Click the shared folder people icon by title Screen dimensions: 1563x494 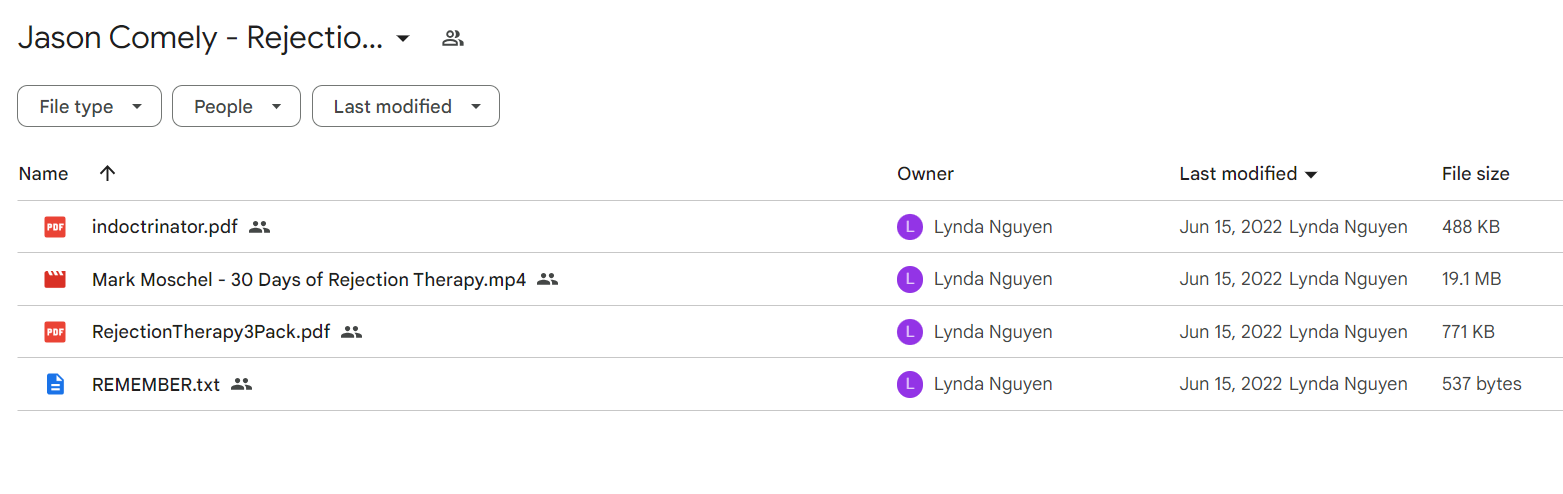[453, 39]
